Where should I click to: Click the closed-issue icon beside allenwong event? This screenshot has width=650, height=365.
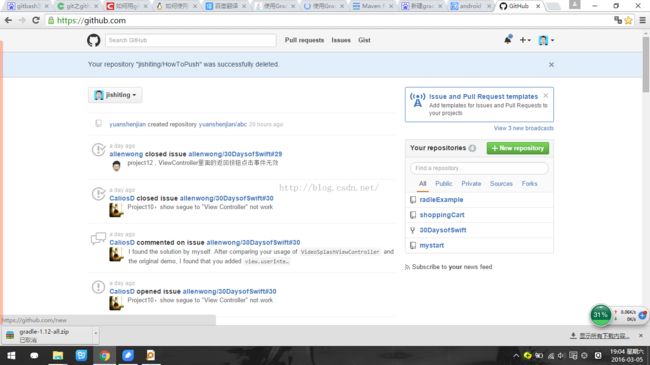pos(98,150)
